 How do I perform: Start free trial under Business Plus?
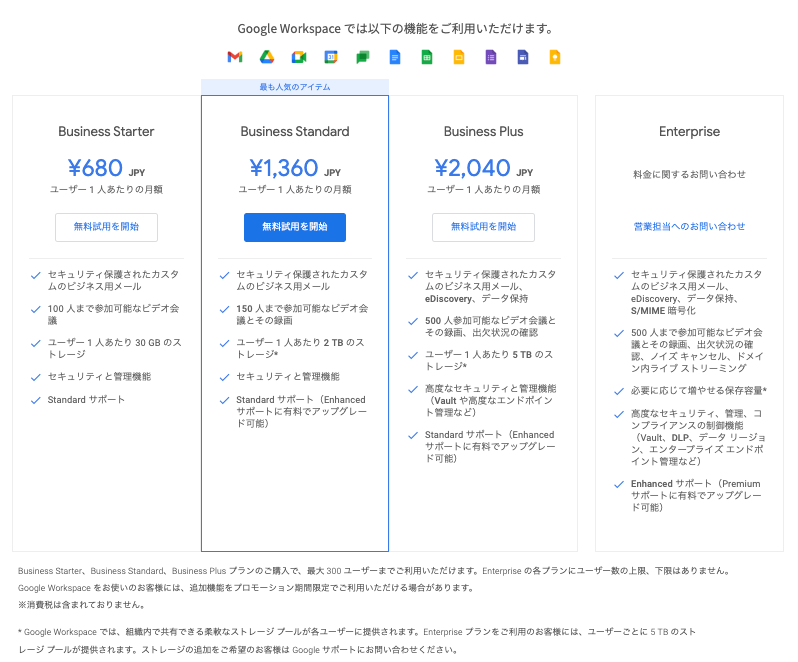coord(483,227)
